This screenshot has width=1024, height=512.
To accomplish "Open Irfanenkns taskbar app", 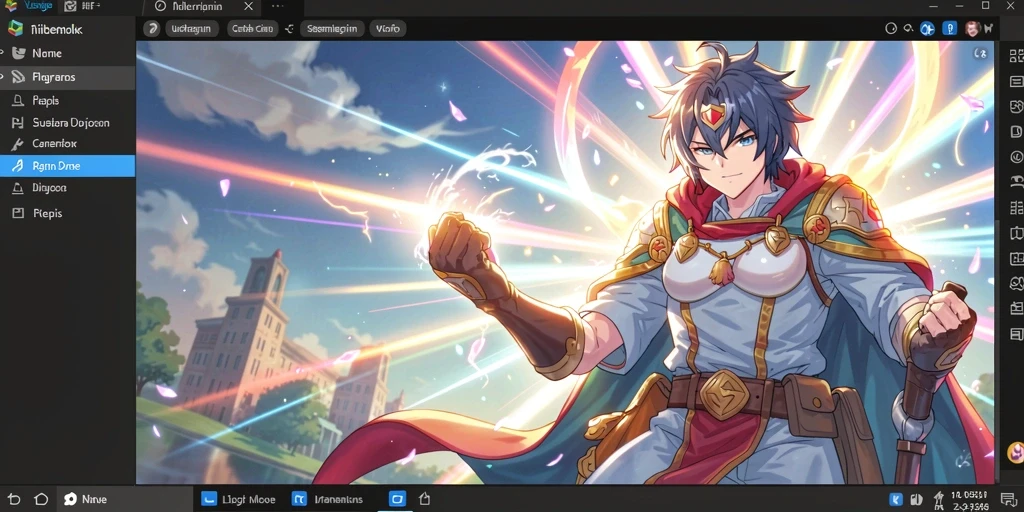I will point(328,500).
